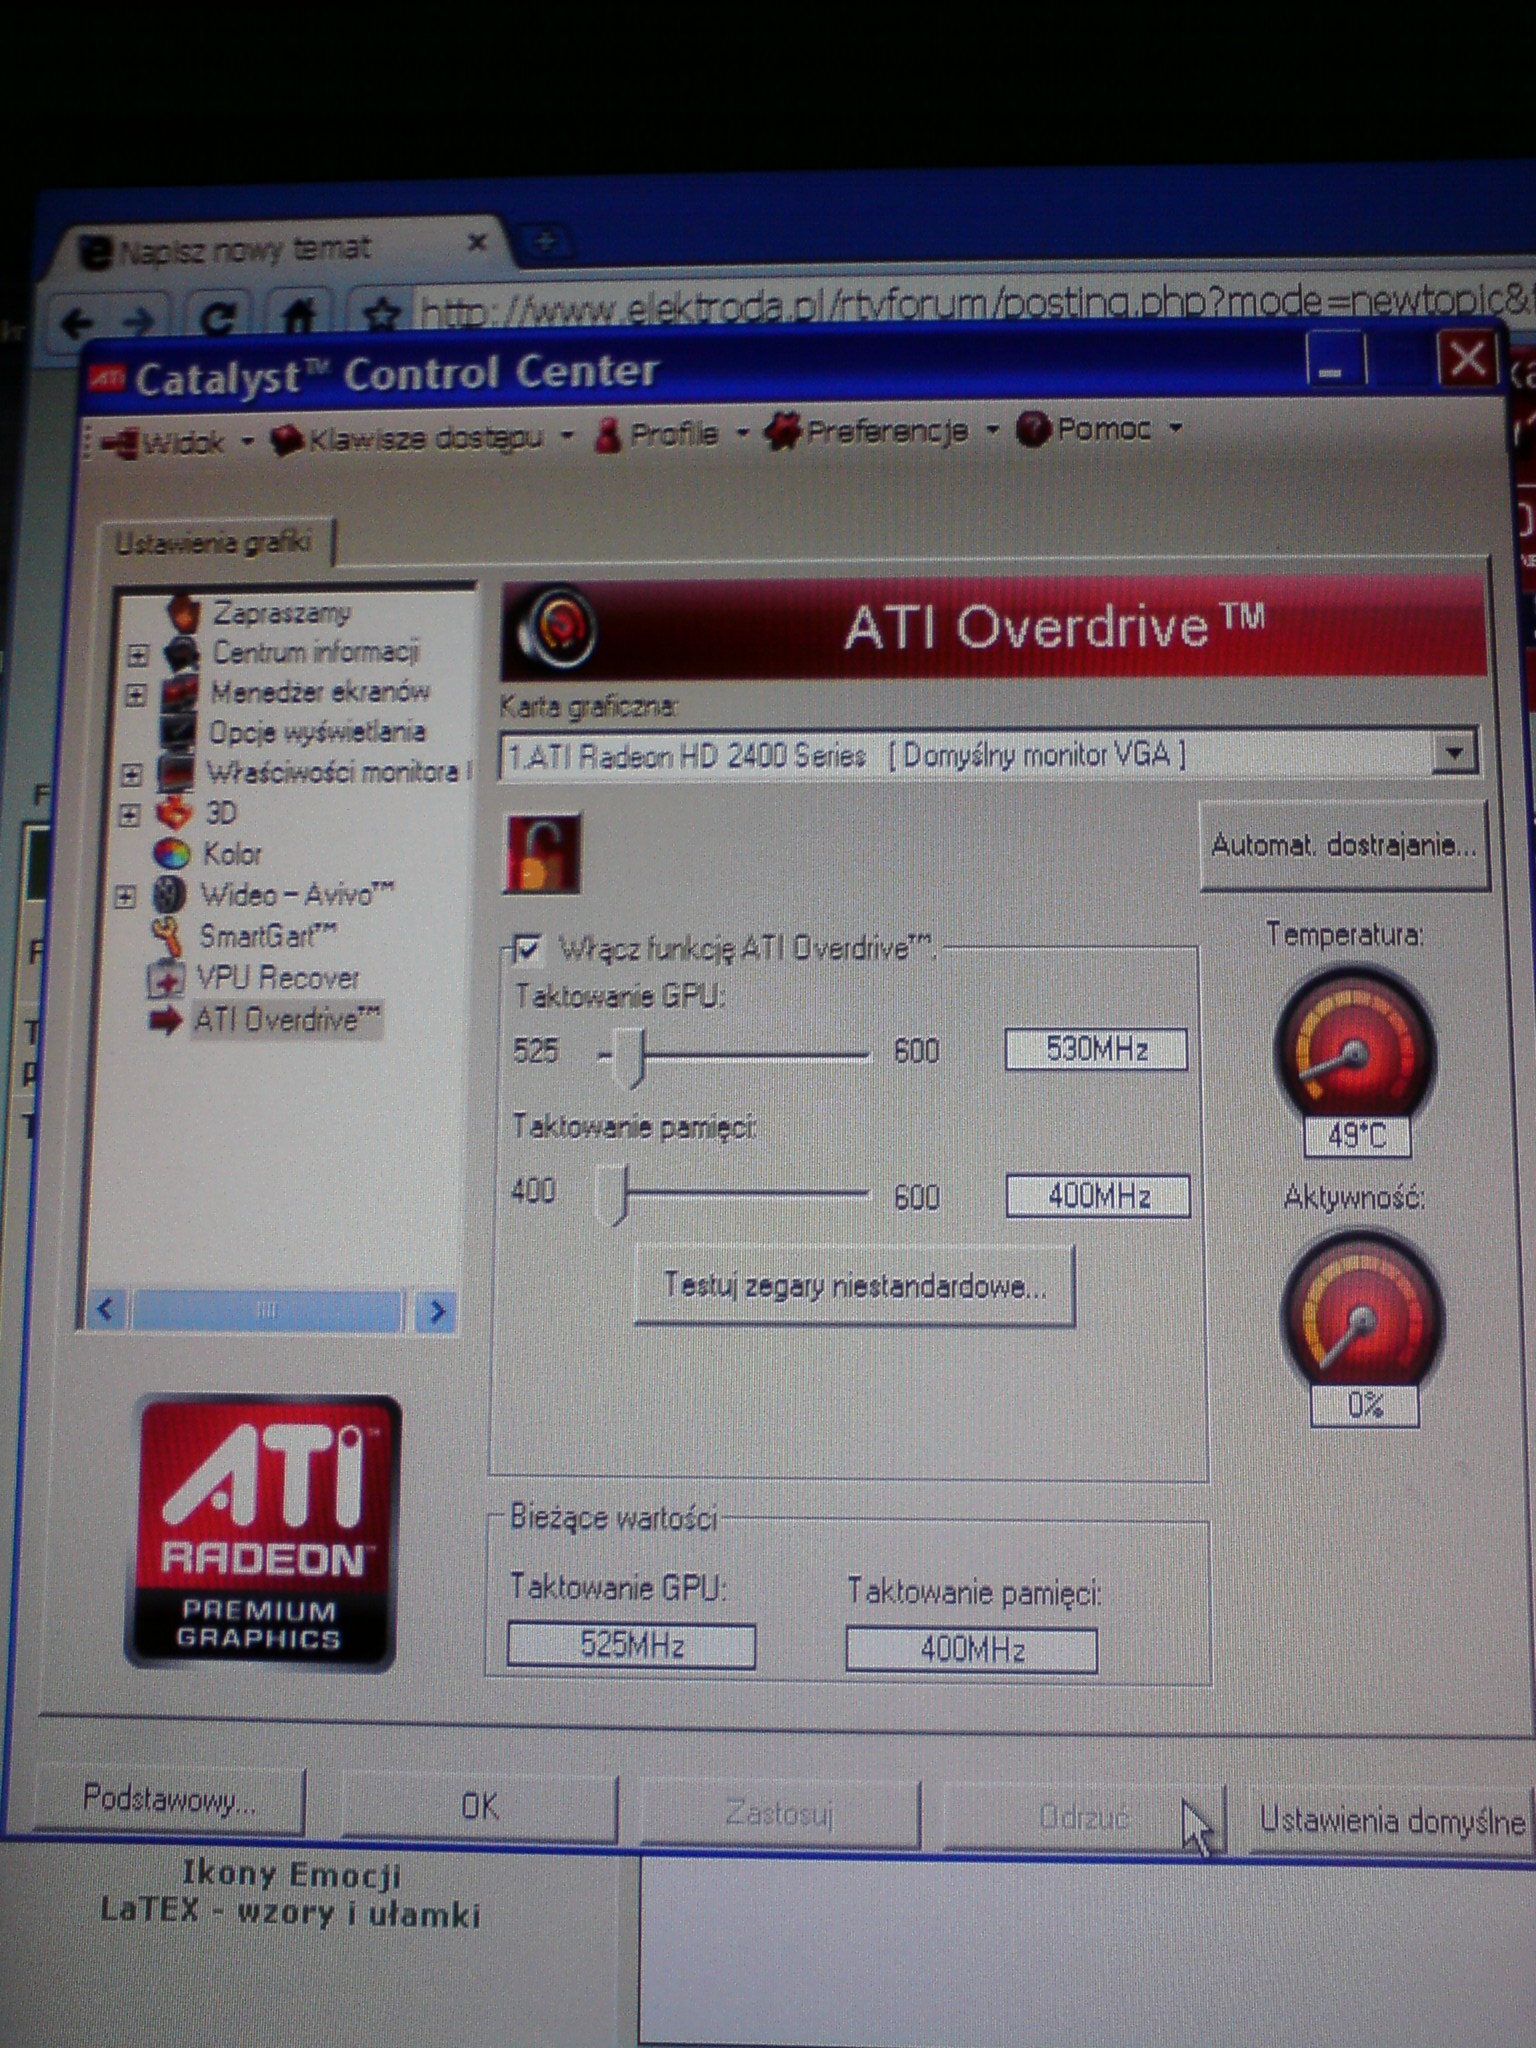Screen dimensions: 1536x2048
Task: Open the Preferencje menu
Action: 881,432
